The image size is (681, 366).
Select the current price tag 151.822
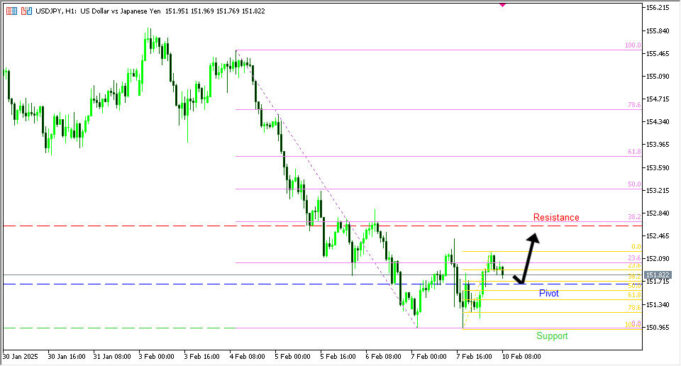click(x=658, y=275)
